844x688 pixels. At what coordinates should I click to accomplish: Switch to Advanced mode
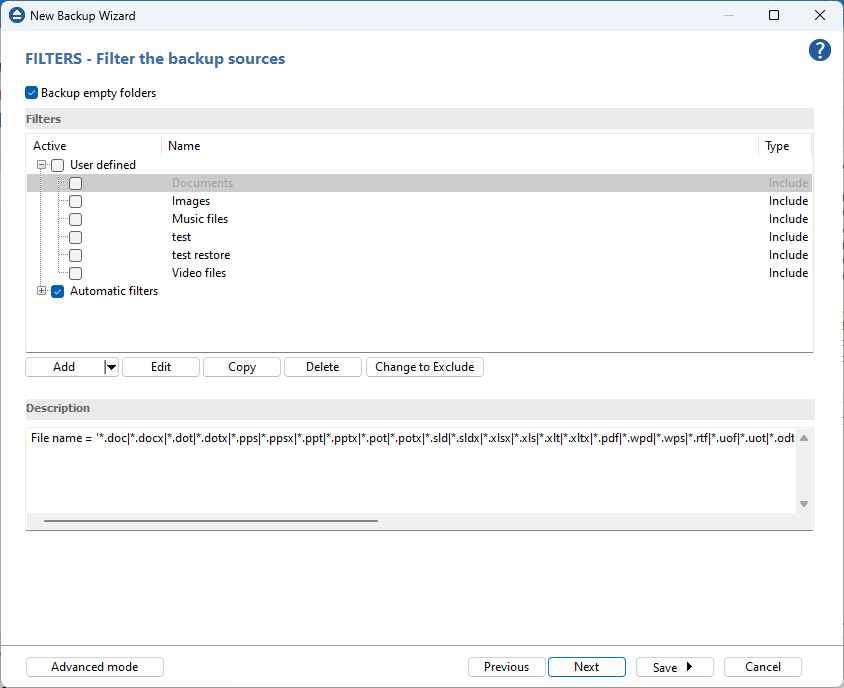[x=94, y=667]
